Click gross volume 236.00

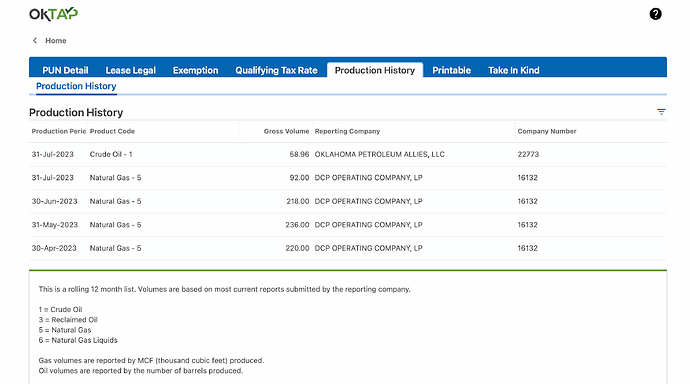tap(297, 225)
